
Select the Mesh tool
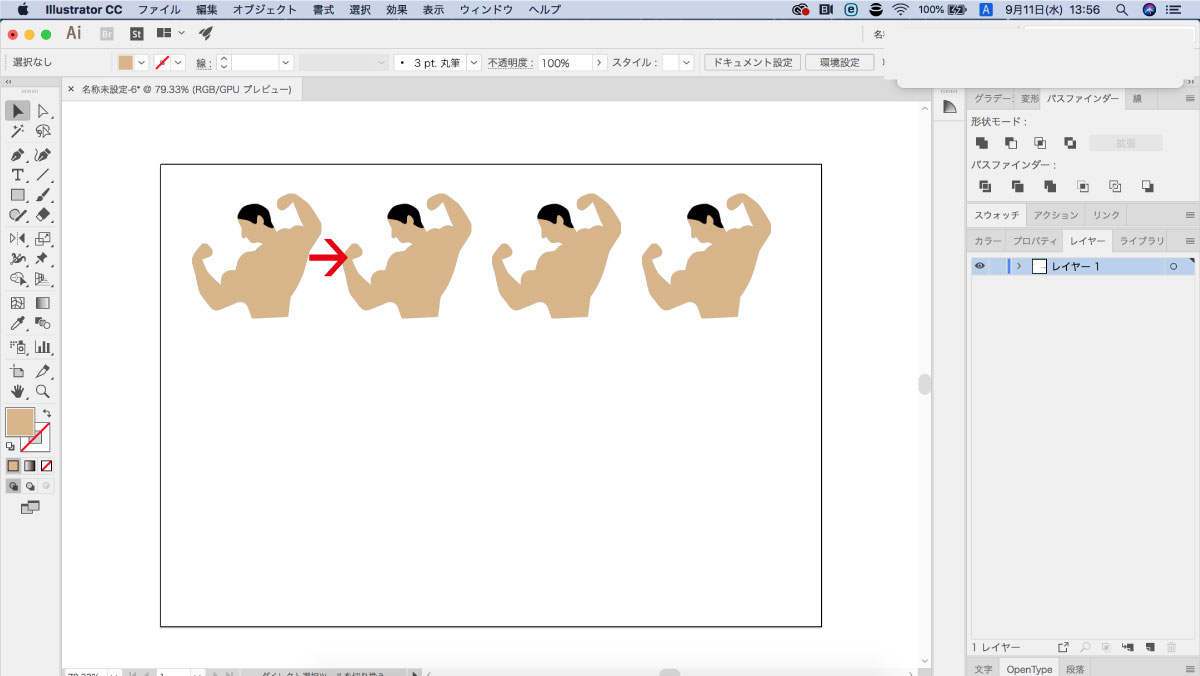(18, 303)
